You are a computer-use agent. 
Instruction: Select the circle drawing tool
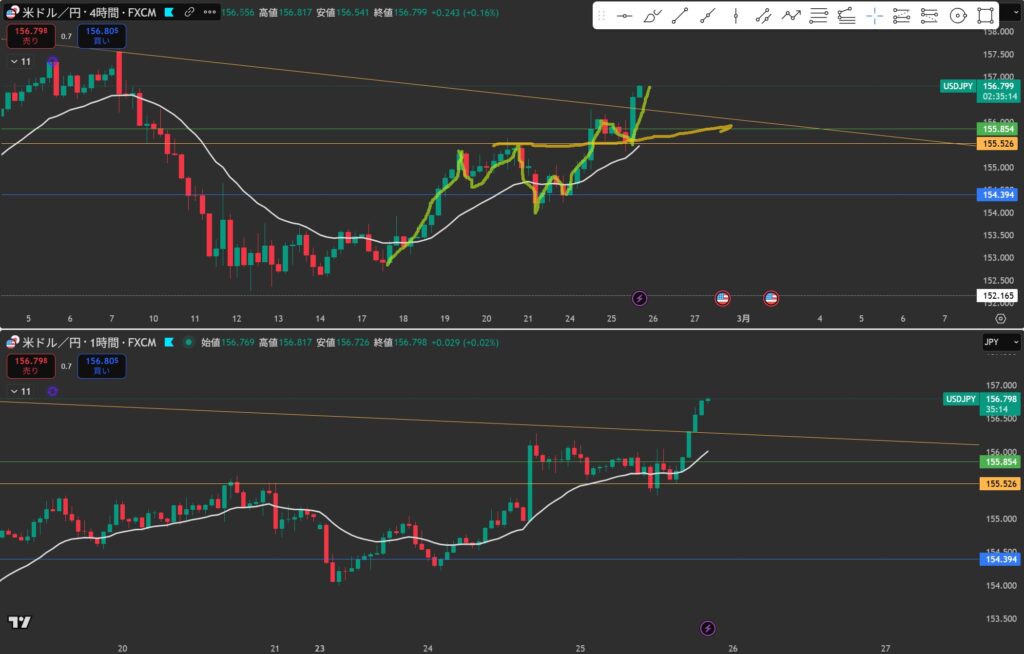pos(957,16)
